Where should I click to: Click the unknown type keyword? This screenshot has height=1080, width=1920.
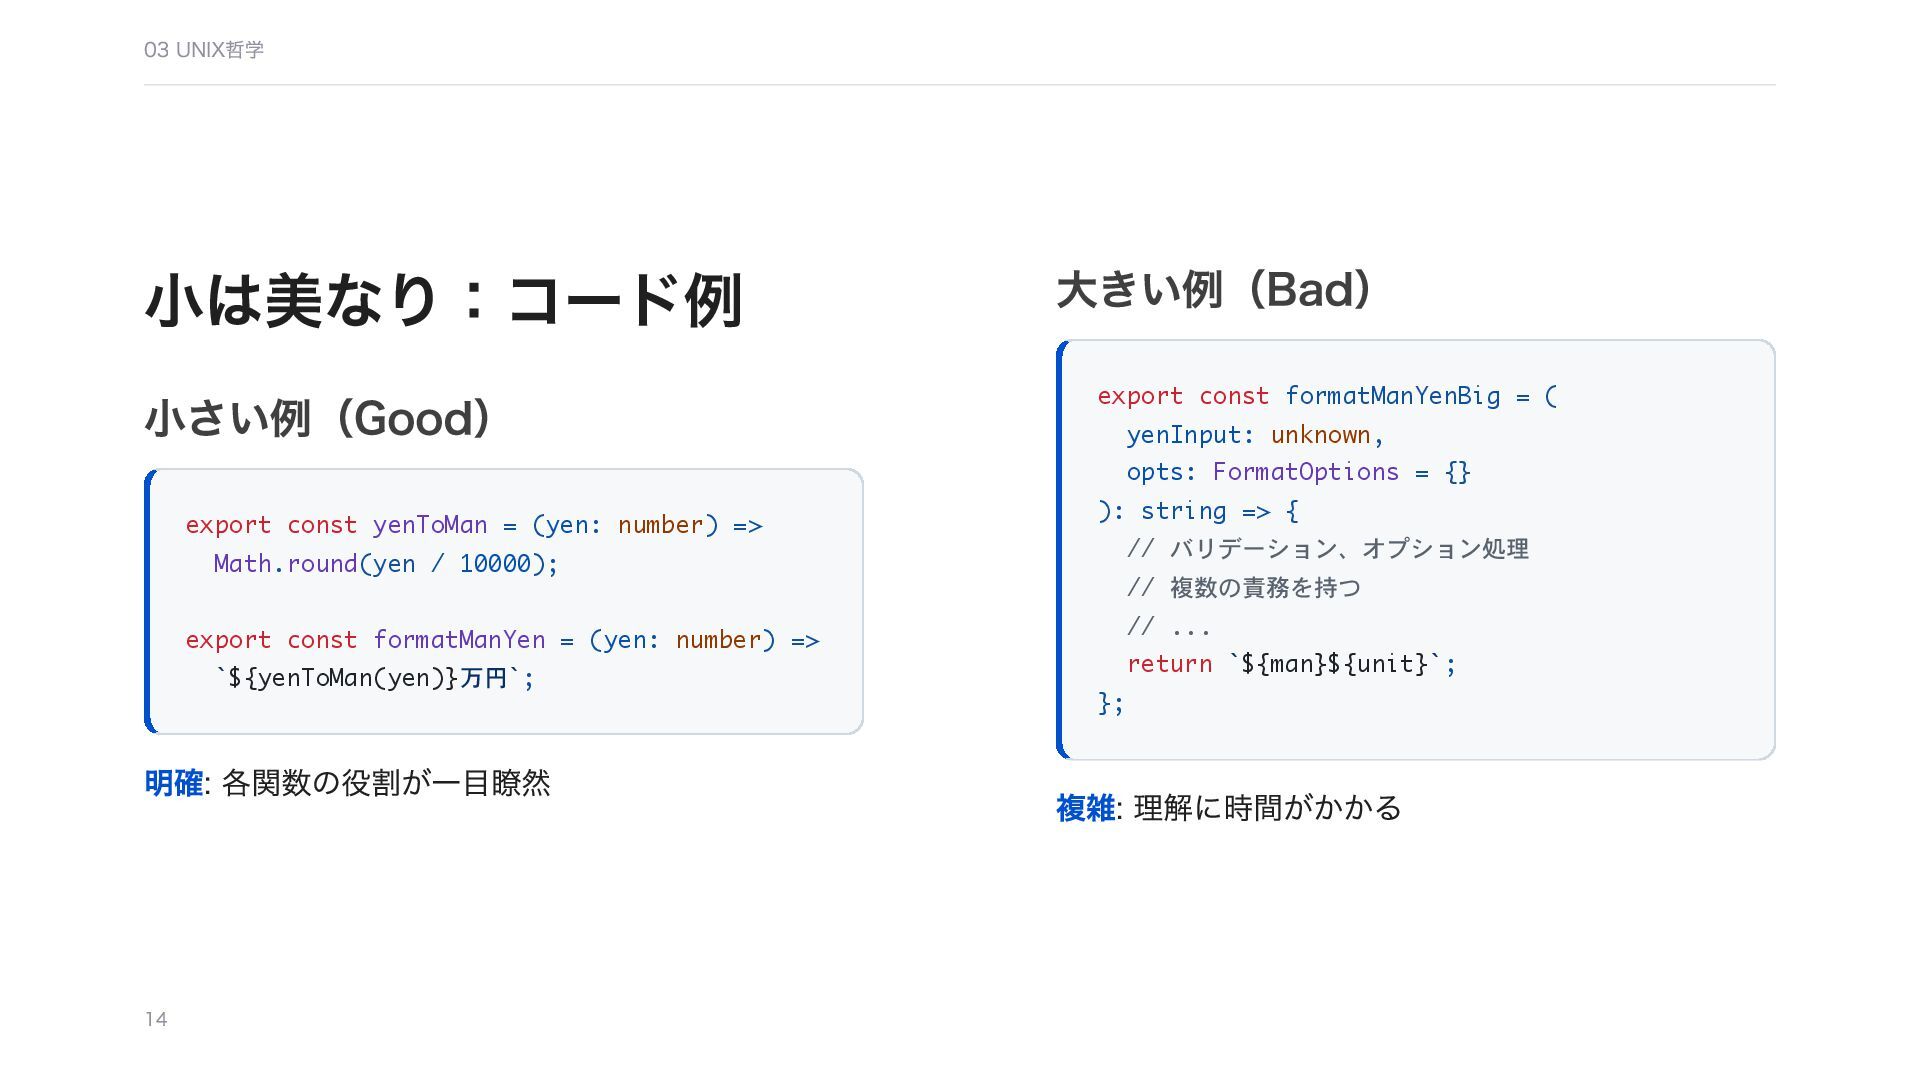tap(1320, 435)
